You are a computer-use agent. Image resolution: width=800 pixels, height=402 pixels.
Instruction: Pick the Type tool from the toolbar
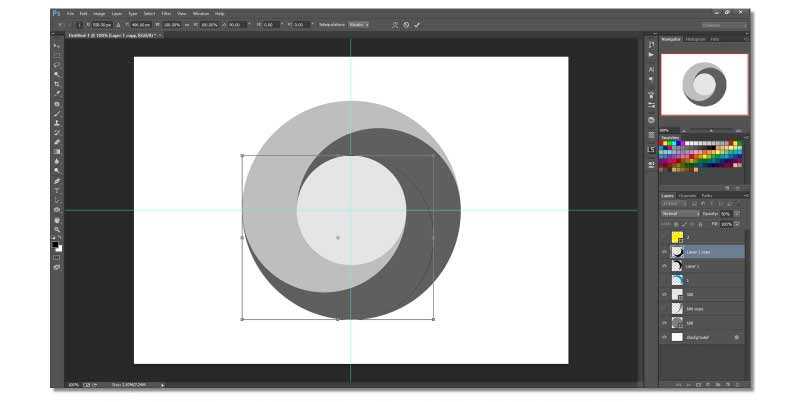point(57,190)
